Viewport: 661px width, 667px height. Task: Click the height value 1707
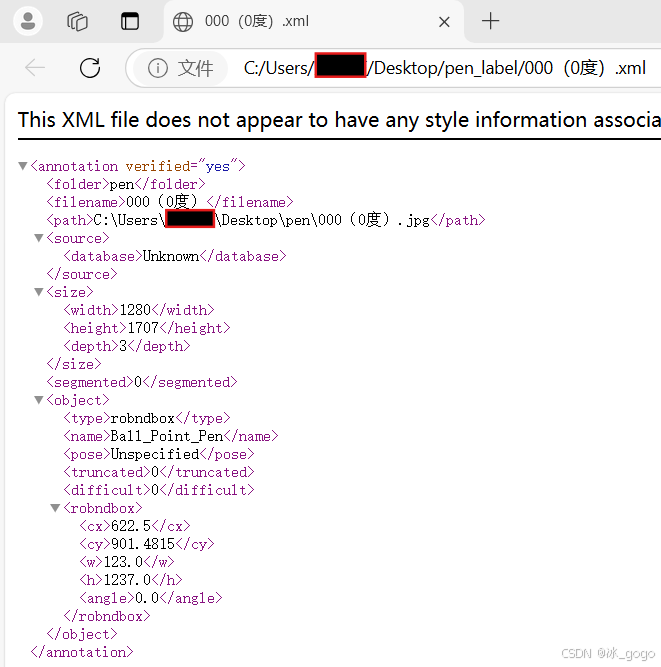[143, 328]
